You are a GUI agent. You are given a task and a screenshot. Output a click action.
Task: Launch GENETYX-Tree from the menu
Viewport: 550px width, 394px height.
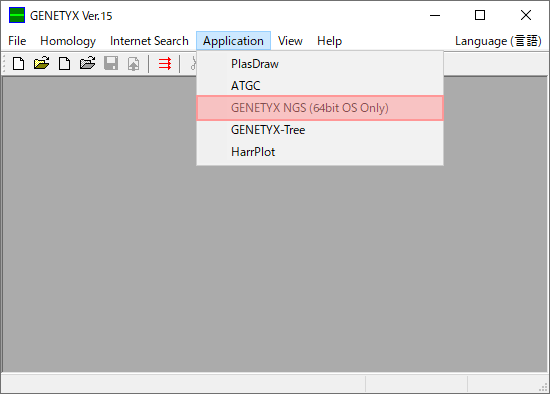click(320, 130)
